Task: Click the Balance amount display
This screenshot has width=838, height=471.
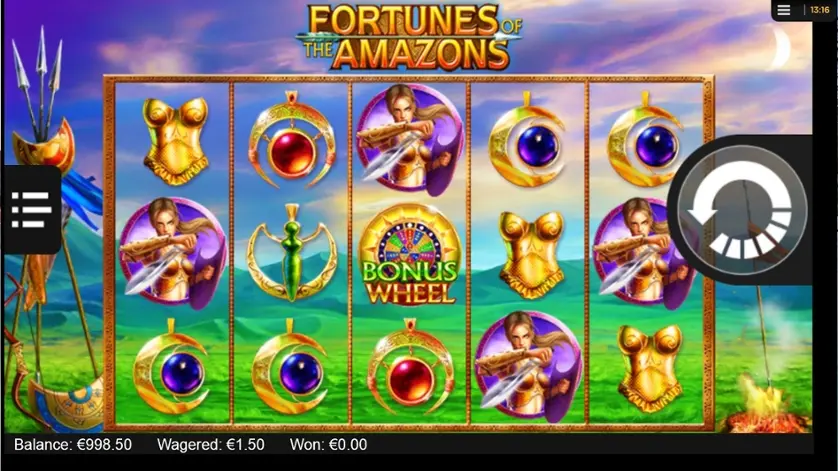Action: (73, 445)
